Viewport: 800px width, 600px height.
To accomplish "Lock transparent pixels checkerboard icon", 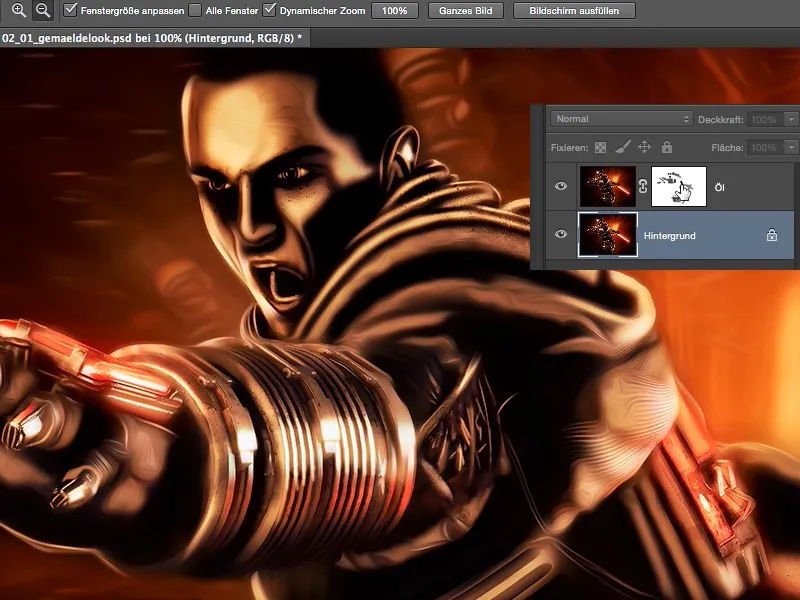I will [601, 147].
